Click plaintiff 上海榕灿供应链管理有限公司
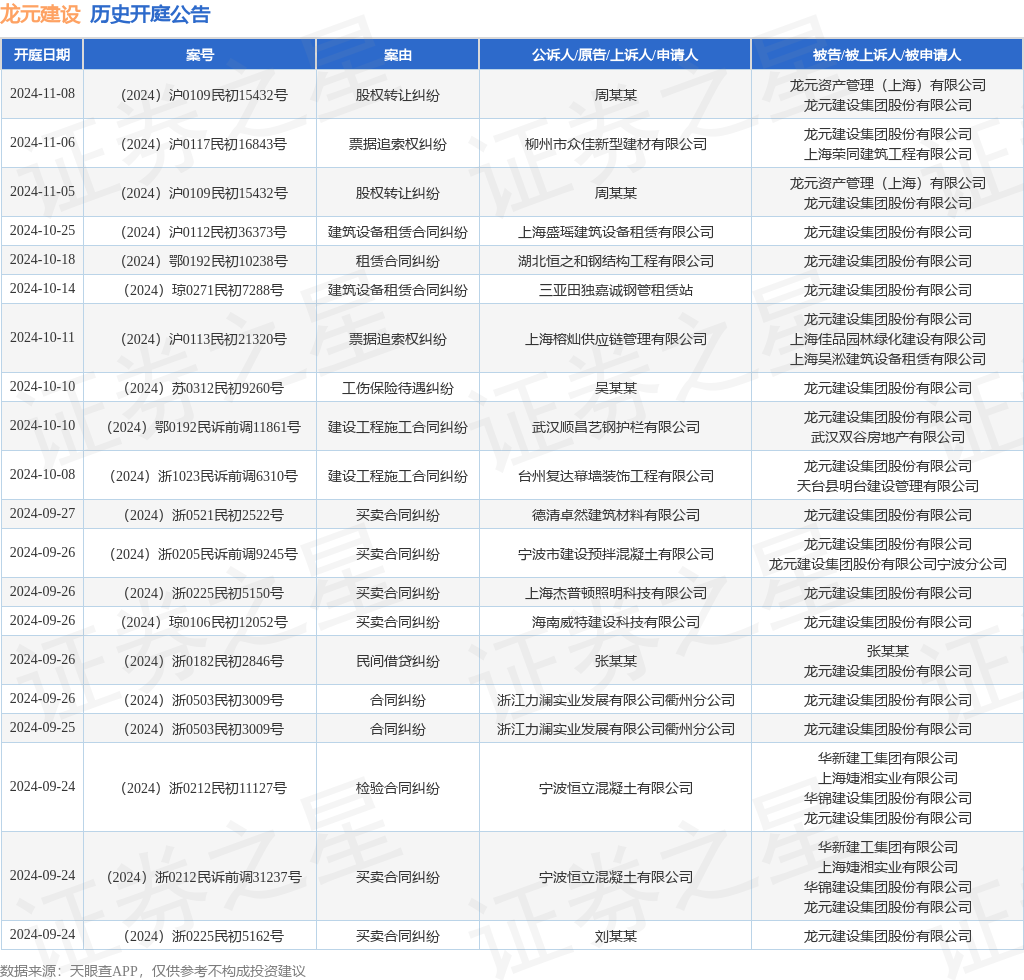The image size is (1024, 980). pos(616,340)
